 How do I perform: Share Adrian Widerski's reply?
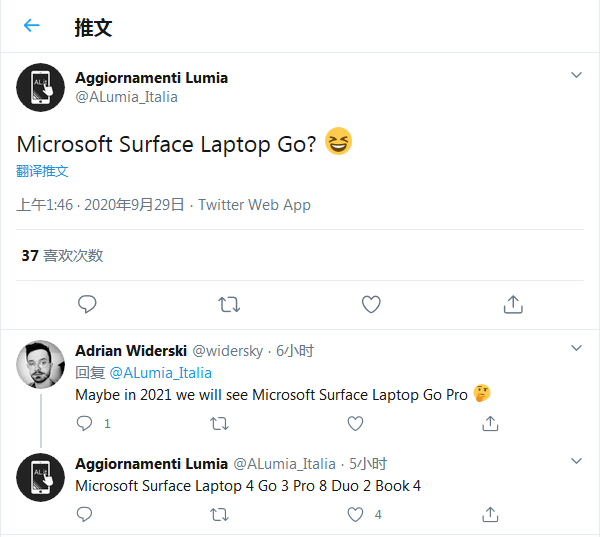click(x=490, y=423)
